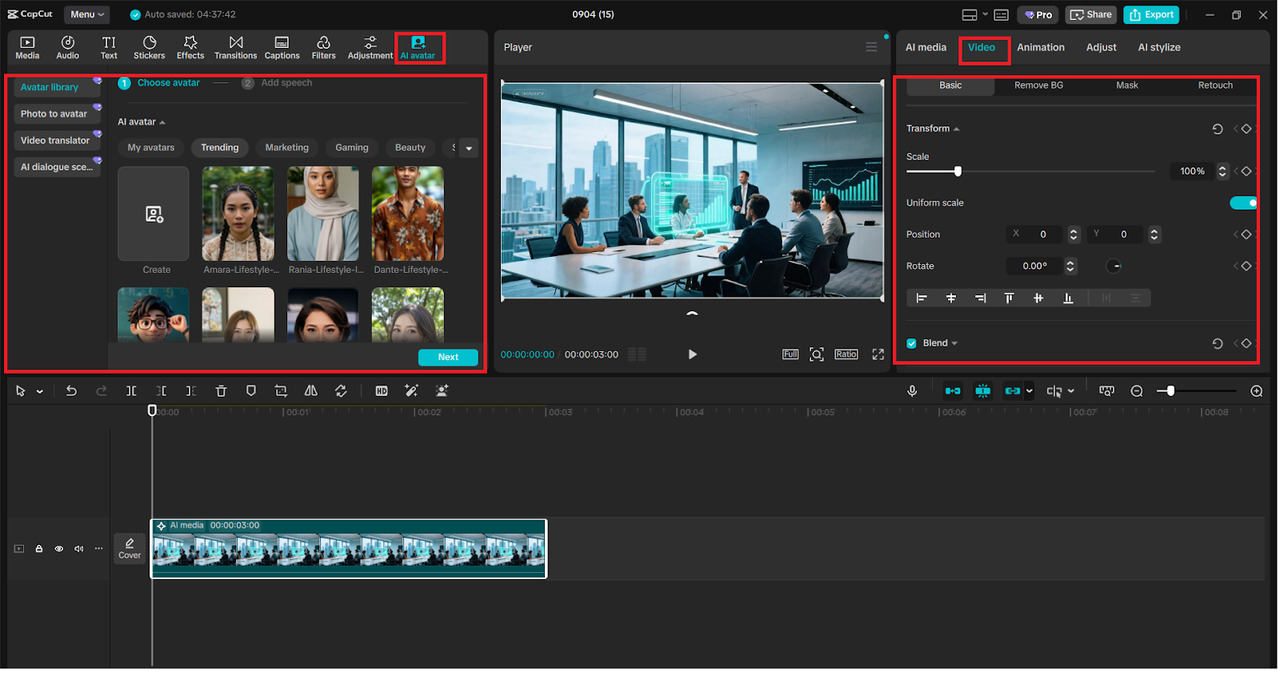Mirror the clip horizontally

[x=311, y=391]
